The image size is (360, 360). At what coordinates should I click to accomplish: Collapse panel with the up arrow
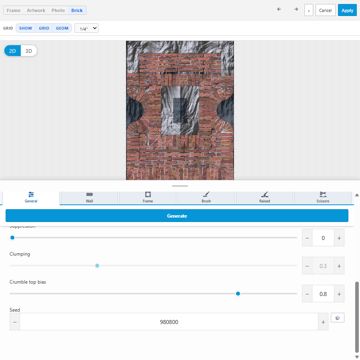357,195
